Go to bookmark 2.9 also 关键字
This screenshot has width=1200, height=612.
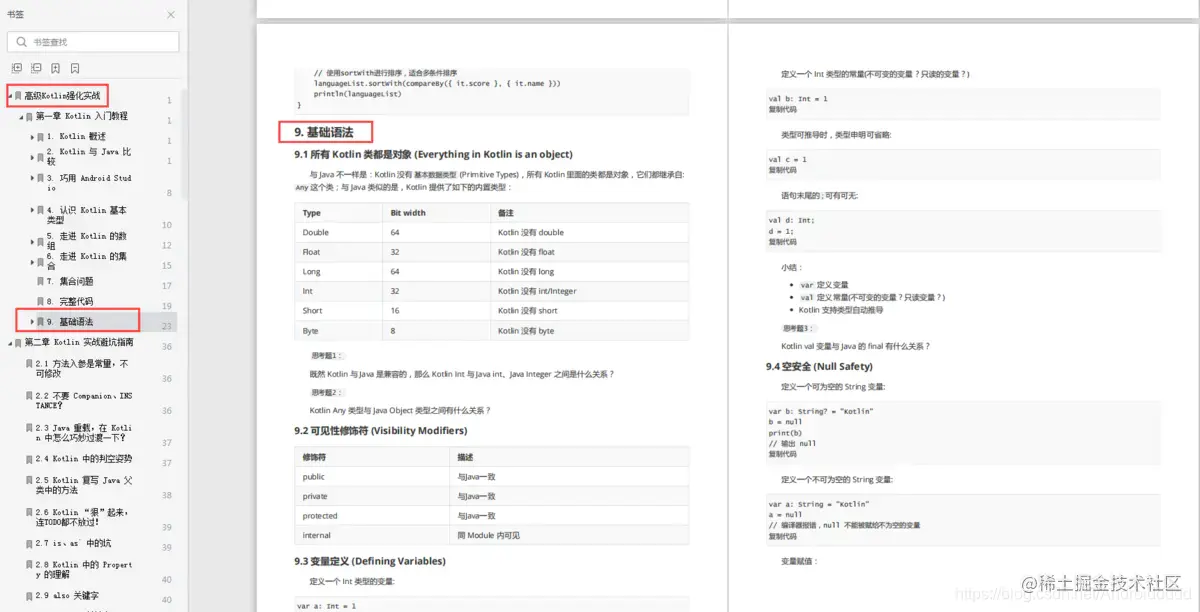tap(67, 596)
